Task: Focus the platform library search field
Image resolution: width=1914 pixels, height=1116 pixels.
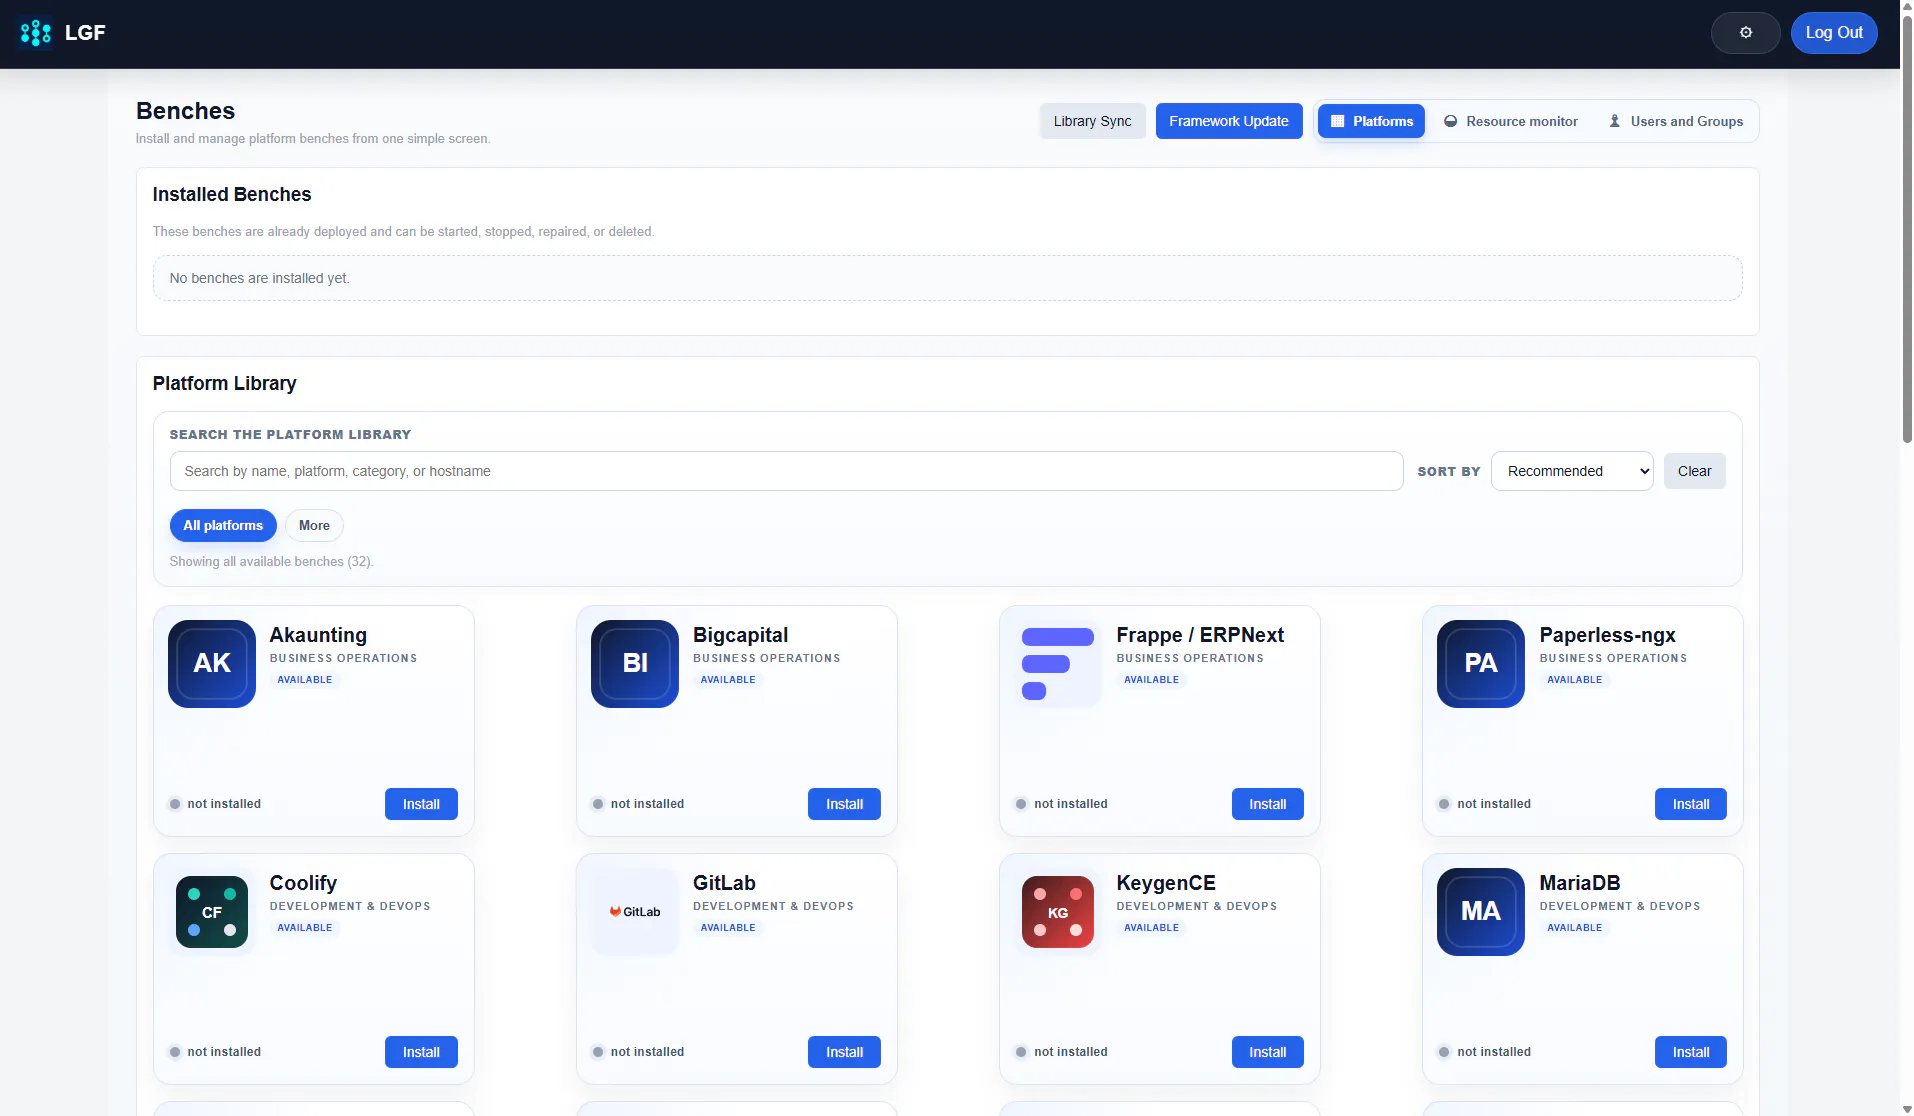Action: coord(786,471)
